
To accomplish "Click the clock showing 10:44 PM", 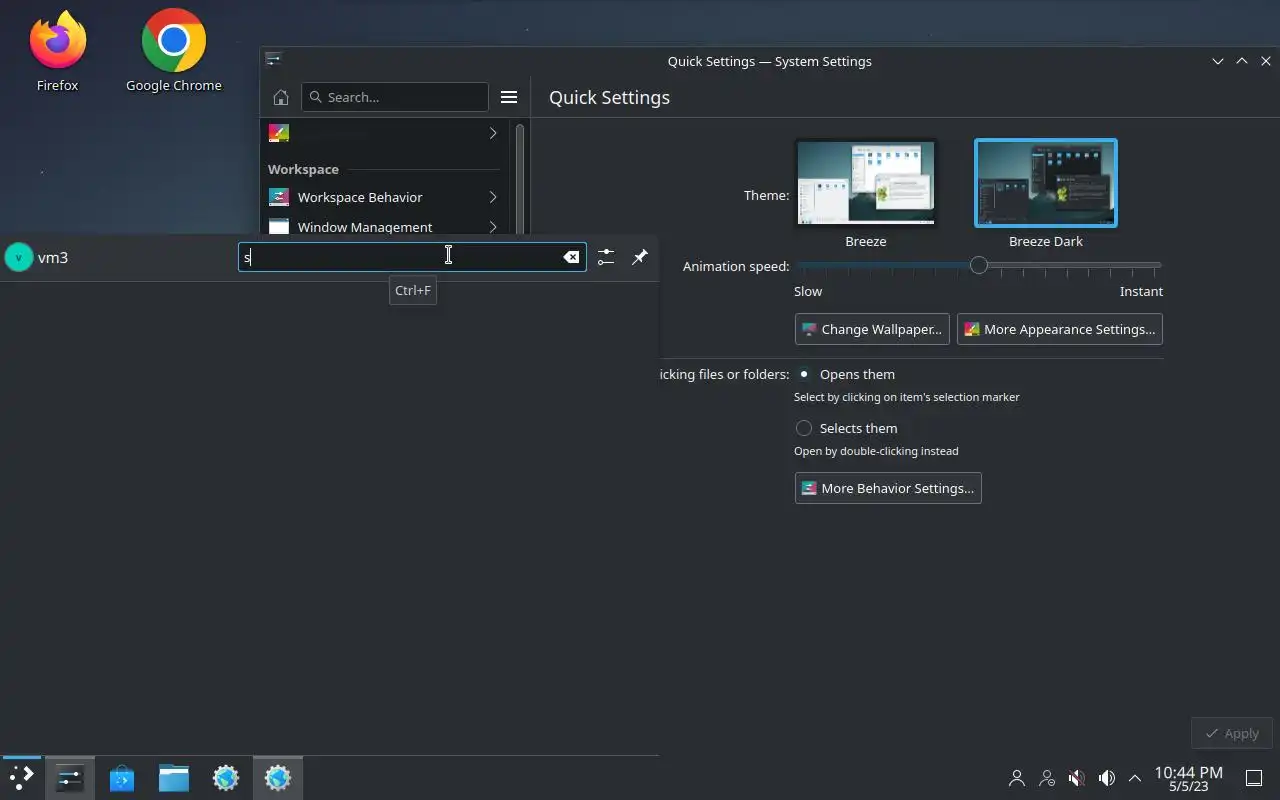I will click(1188, 777).
